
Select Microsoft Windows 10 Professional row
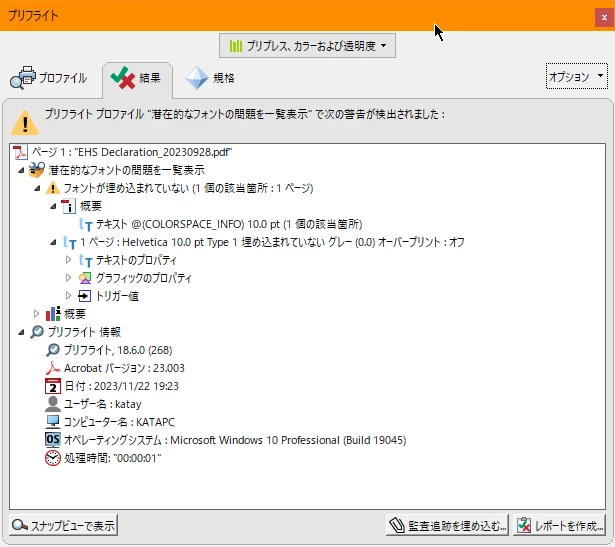tap(235, 440)
